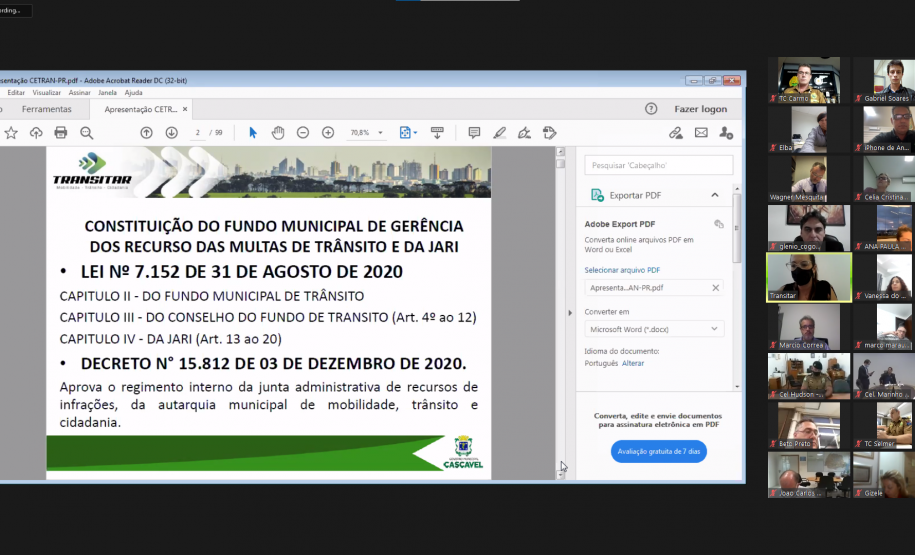Collapse the Exportar PDF section chevron
The height and width of the screenshot is (555, 915).
714,195
